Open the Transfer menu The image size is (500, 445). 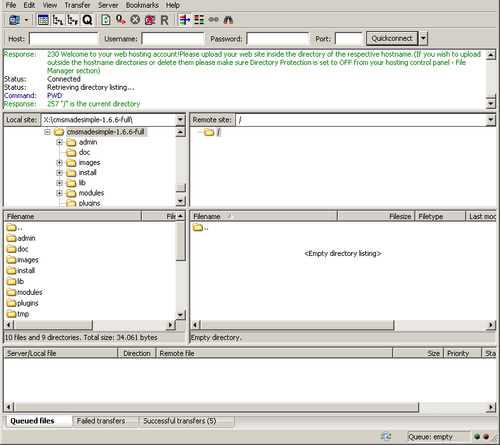77,5
